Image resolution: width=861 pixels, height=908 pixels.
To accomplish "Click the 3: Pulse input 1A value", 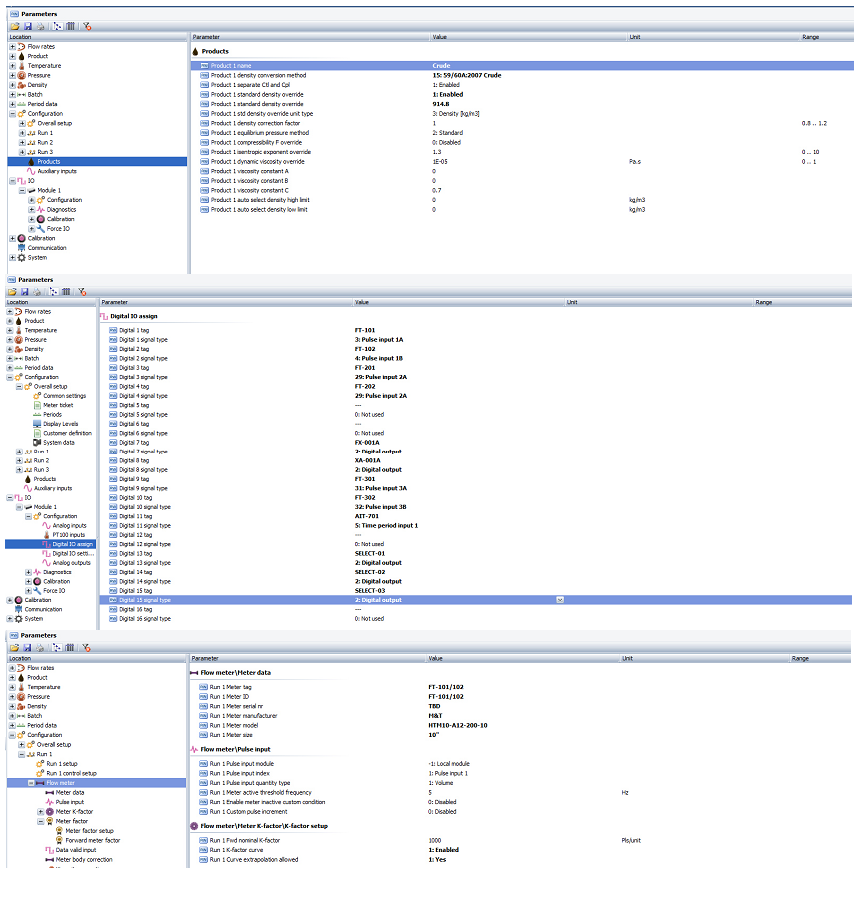I will 379,340.
